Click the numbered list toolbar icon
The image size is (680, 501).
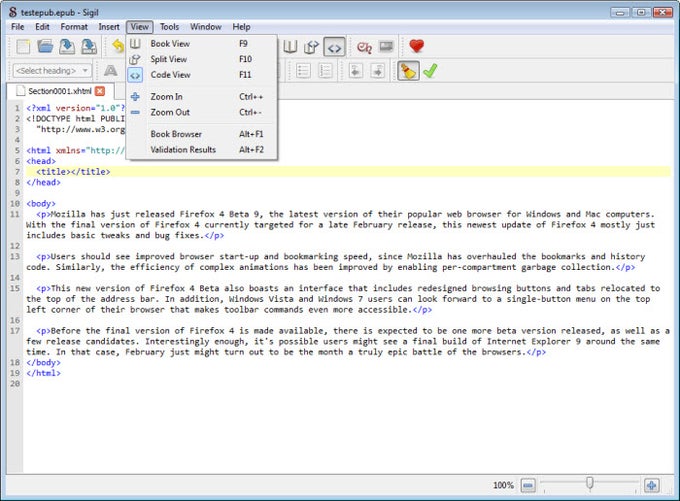[x=325, y=71]
